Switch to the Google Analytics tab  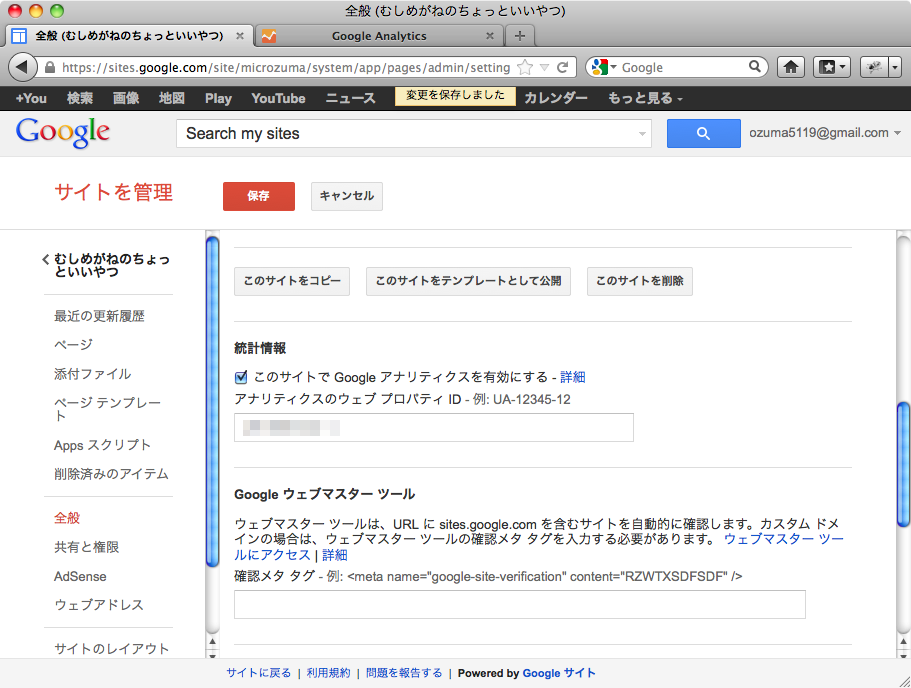pos(379,36)
